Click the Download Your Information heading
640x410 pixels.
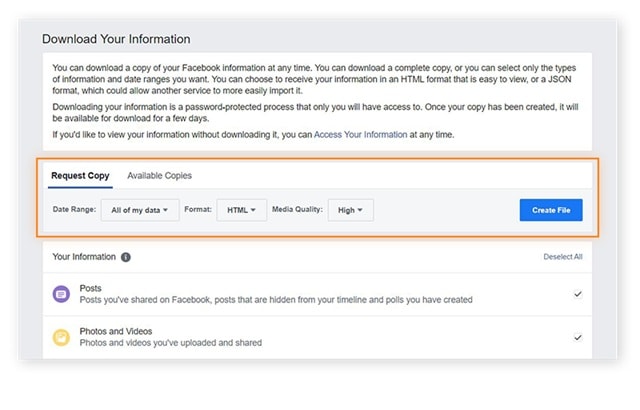click(x=116, y=39)
